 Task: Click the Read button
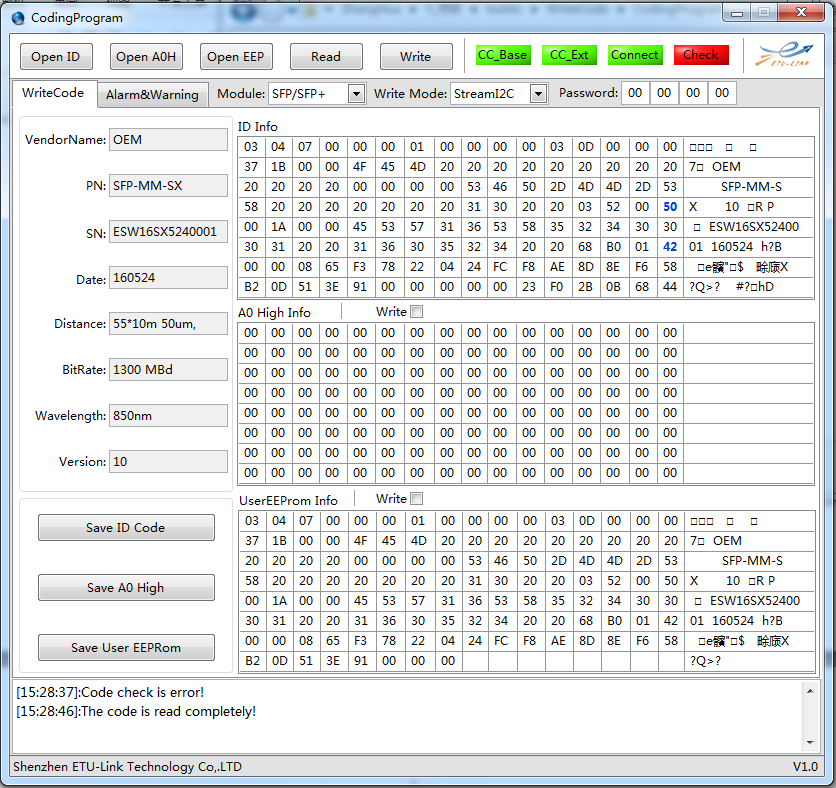coord(326,57)
